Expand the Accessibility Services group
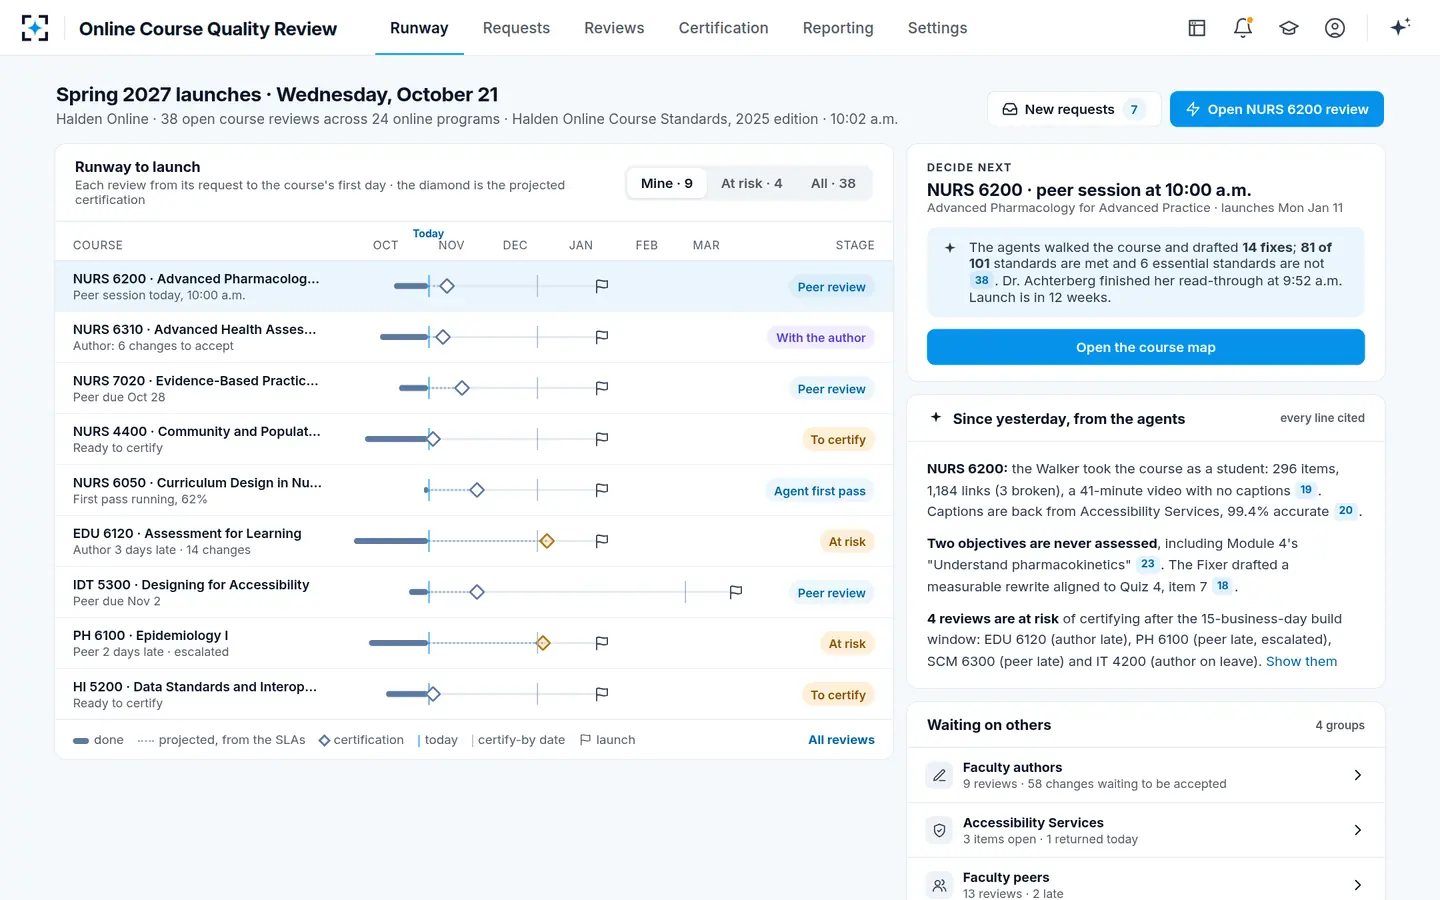 [x=1146, y=830]
